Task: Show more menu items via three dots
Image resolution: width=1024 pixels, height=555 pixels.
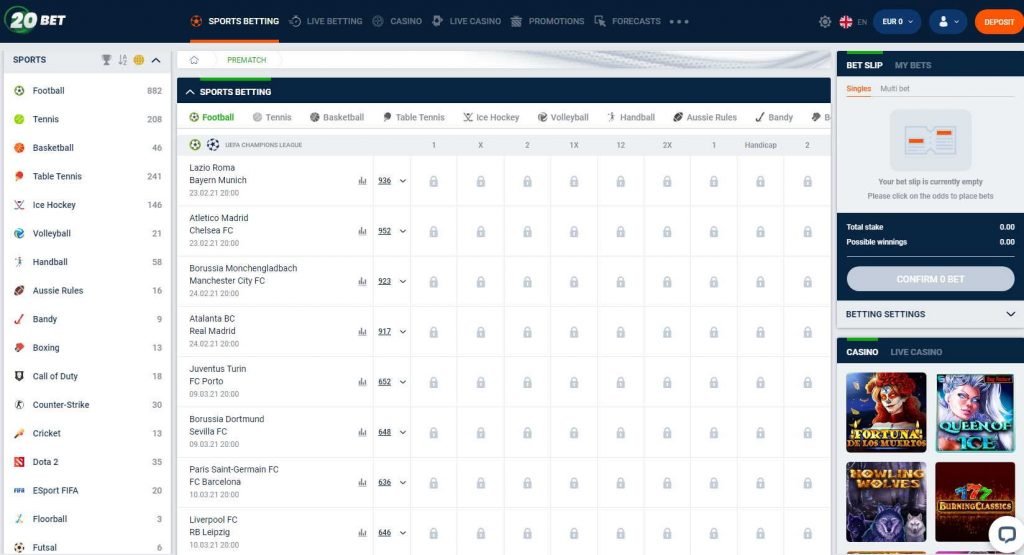Action: (x=679, y=22)
